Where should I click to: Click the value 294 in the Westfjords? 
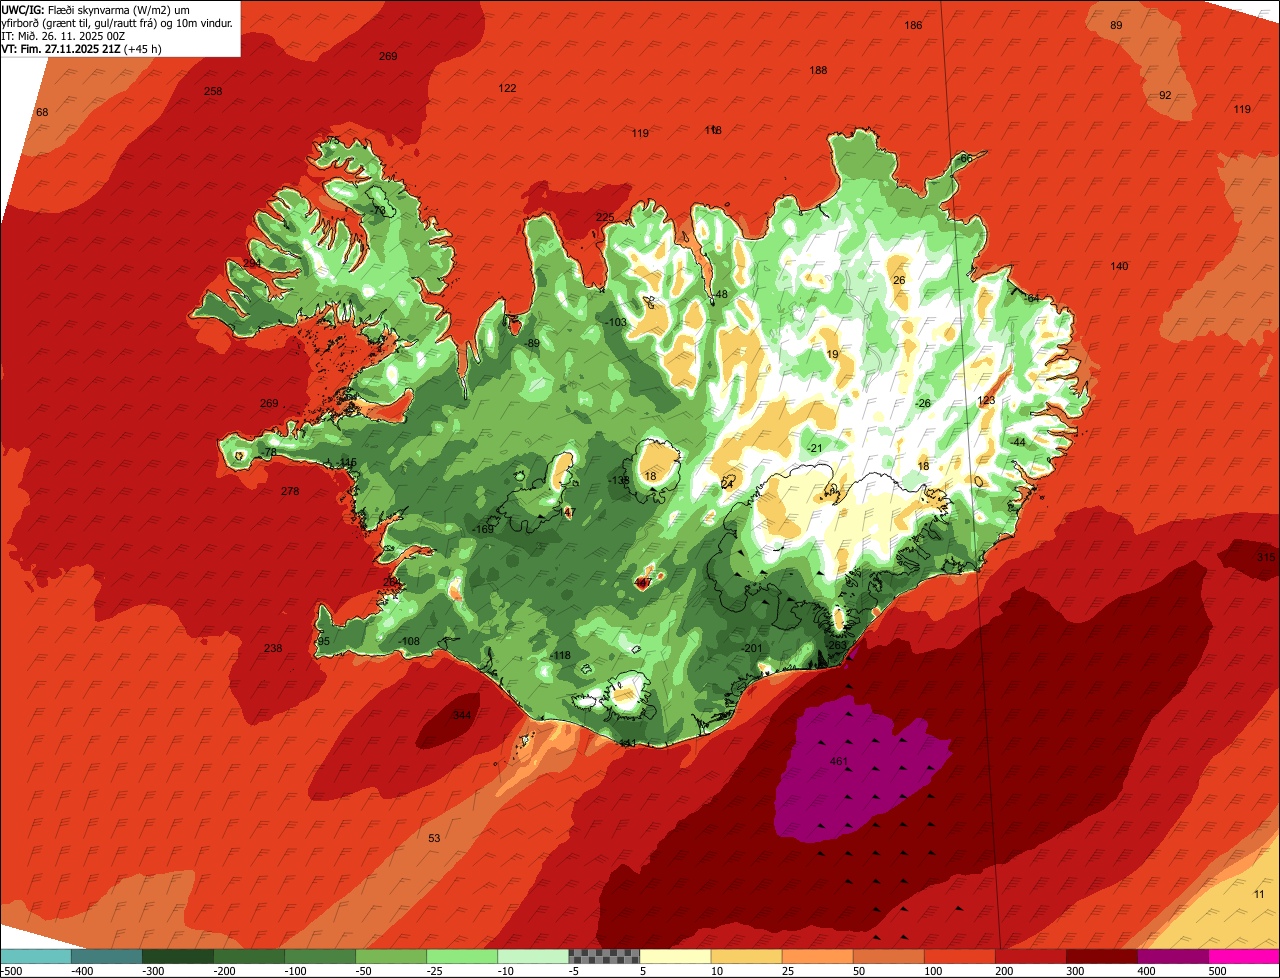(252, 263)
